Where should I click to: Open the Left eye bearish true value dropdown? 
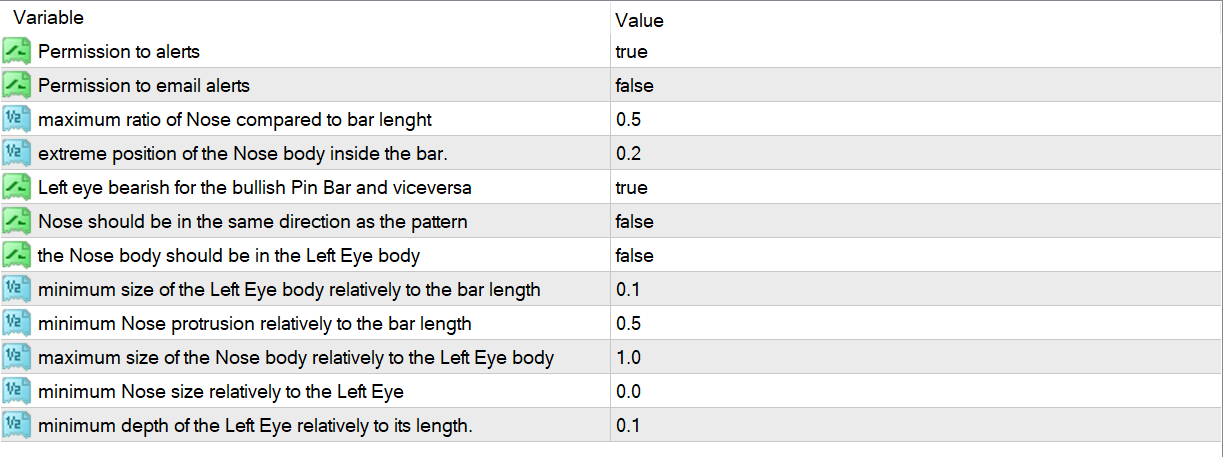632,188
